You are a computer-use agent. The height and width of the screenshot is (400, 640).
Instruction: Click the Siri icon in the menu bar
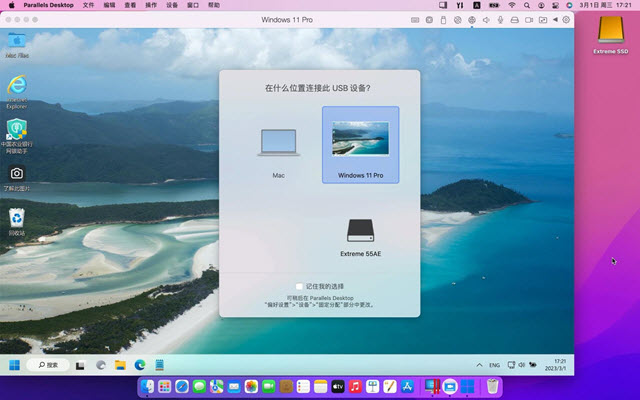[x=569, y=5]
